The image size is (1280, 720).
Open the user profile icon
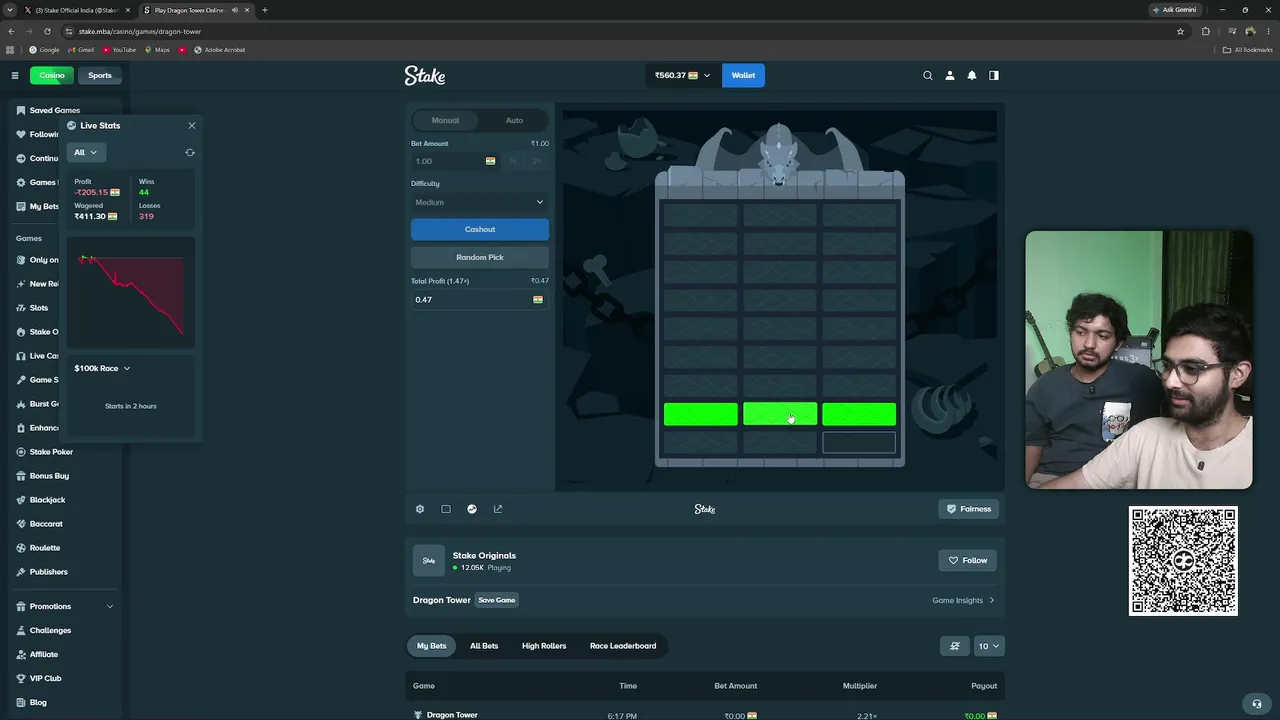(x=950, y=75)
